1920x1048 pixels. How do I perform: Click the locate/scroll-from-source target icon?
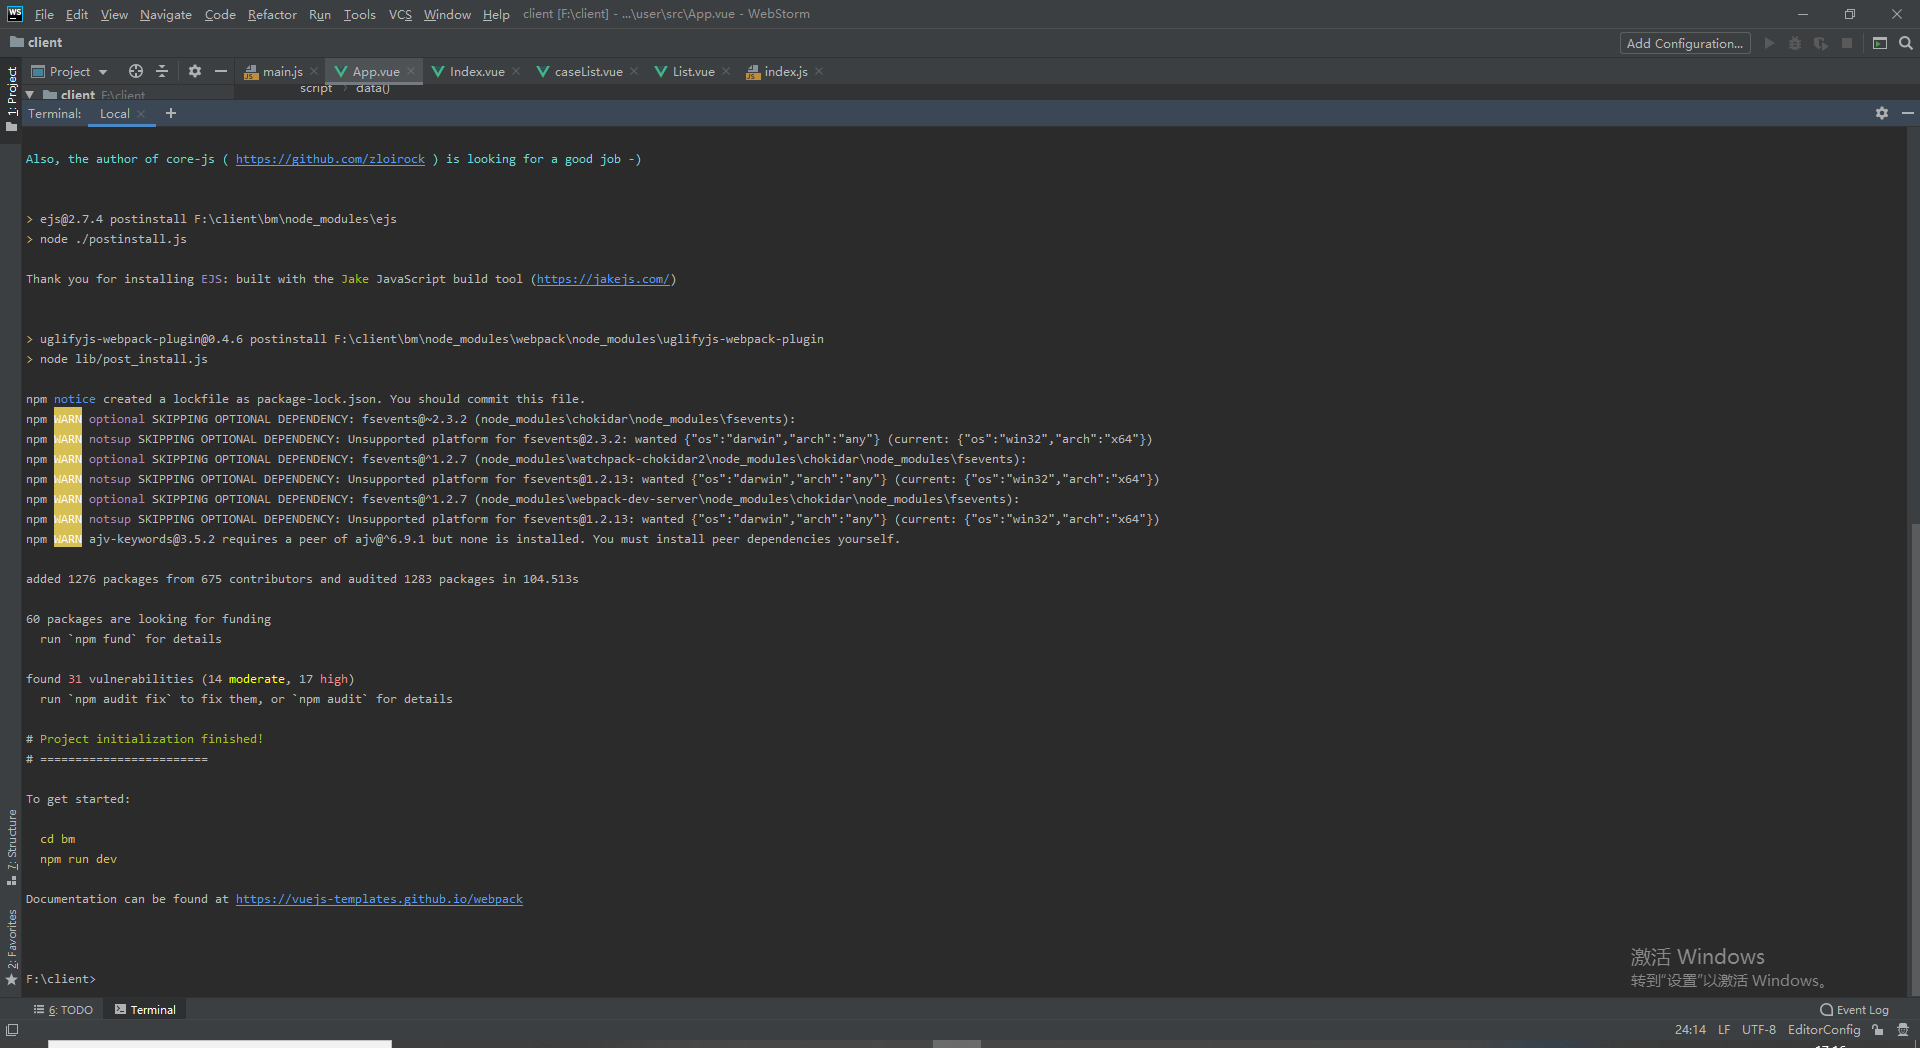pyautogui.click(x=136, y=71)
